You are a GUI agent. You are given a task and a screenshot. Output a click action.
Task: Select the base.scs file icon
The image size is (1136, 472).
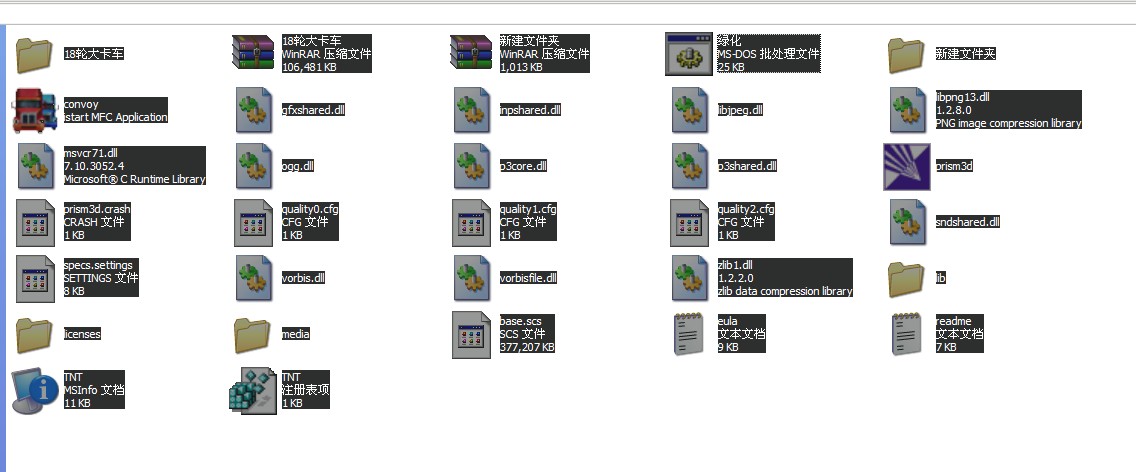472,334
